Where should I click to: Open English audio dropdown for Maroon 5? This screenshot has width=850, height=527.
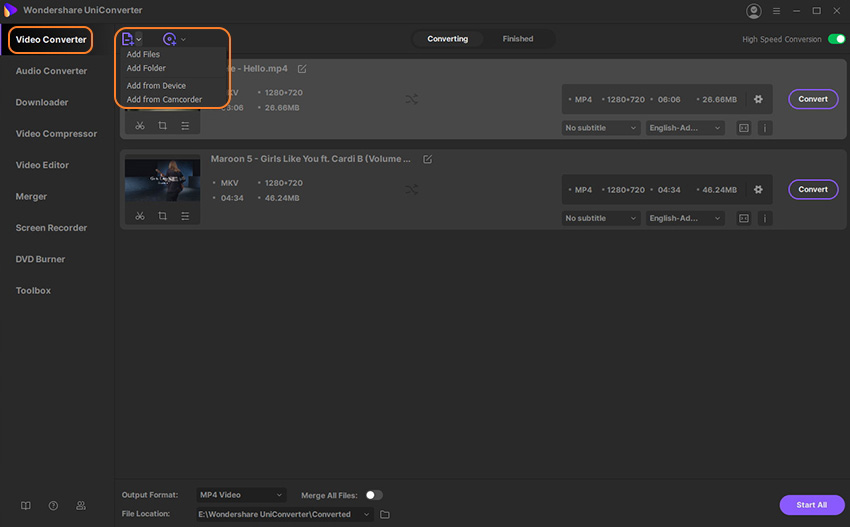coord(685,218)
